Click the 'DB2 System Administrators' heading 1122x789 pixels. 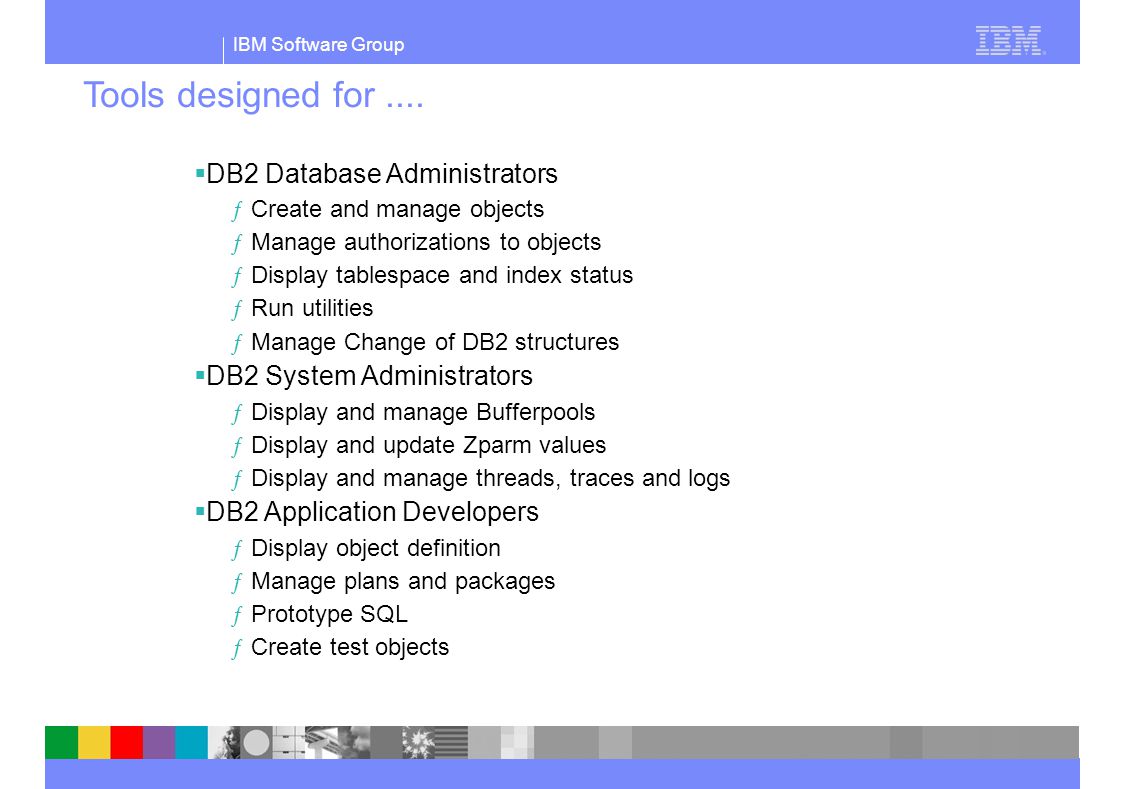369,376
